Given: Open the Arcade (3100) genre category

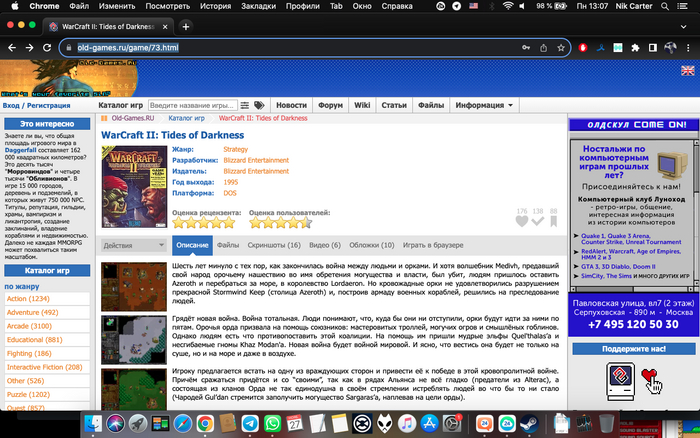Looking at the screenshot, I should [29, 326].
